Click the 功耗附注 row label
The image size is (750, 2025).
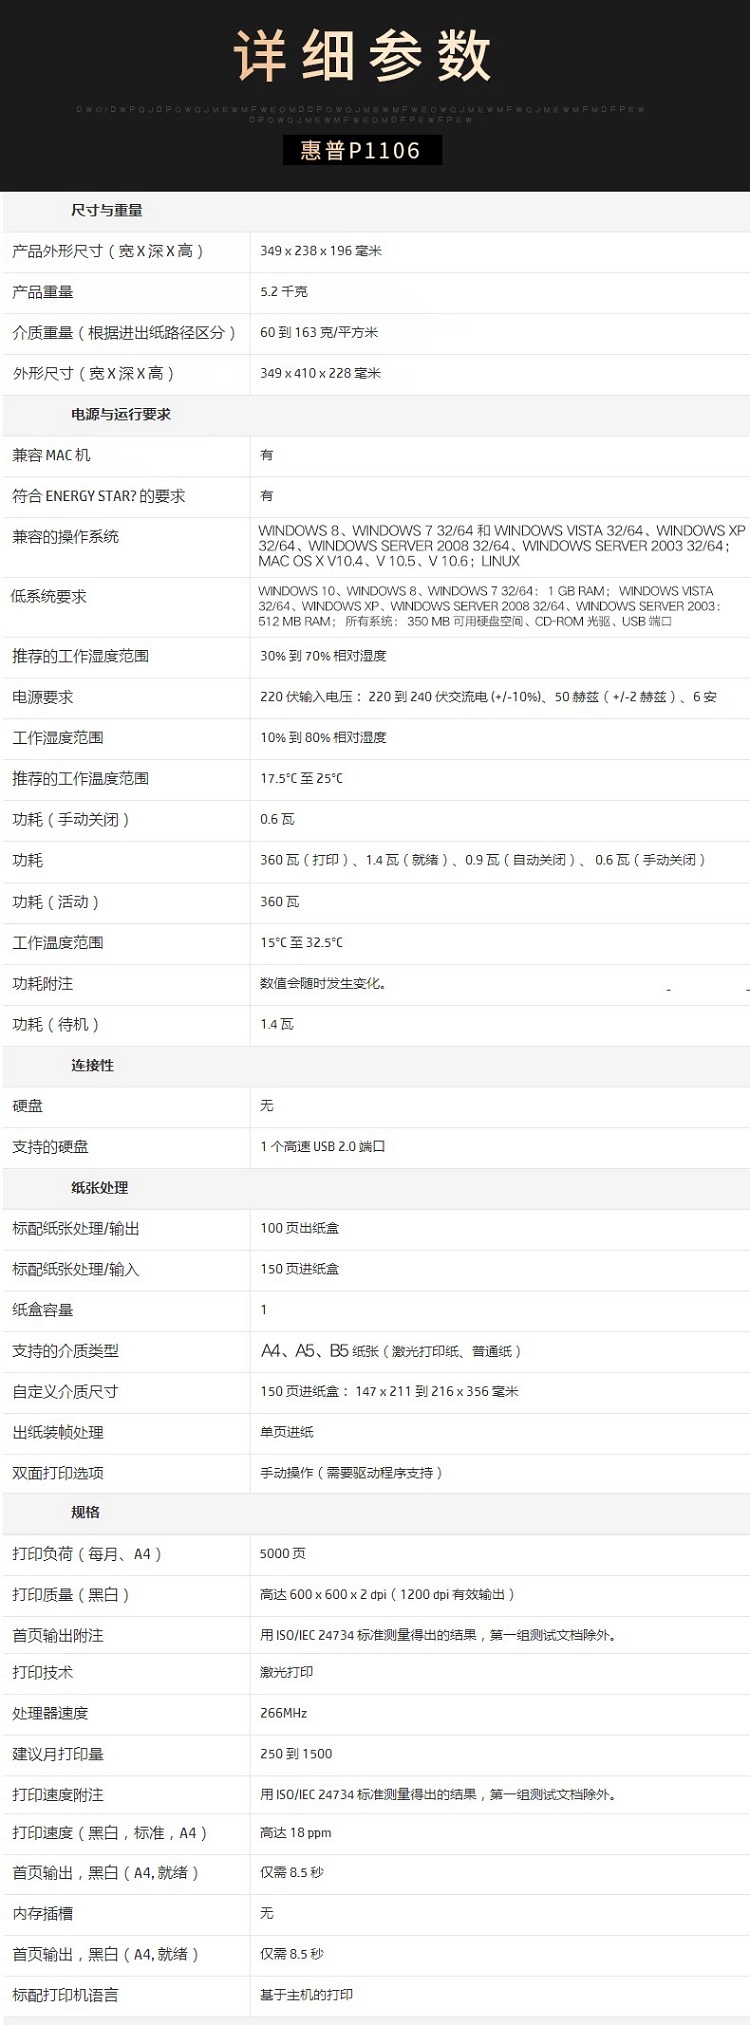pos(43,983)
